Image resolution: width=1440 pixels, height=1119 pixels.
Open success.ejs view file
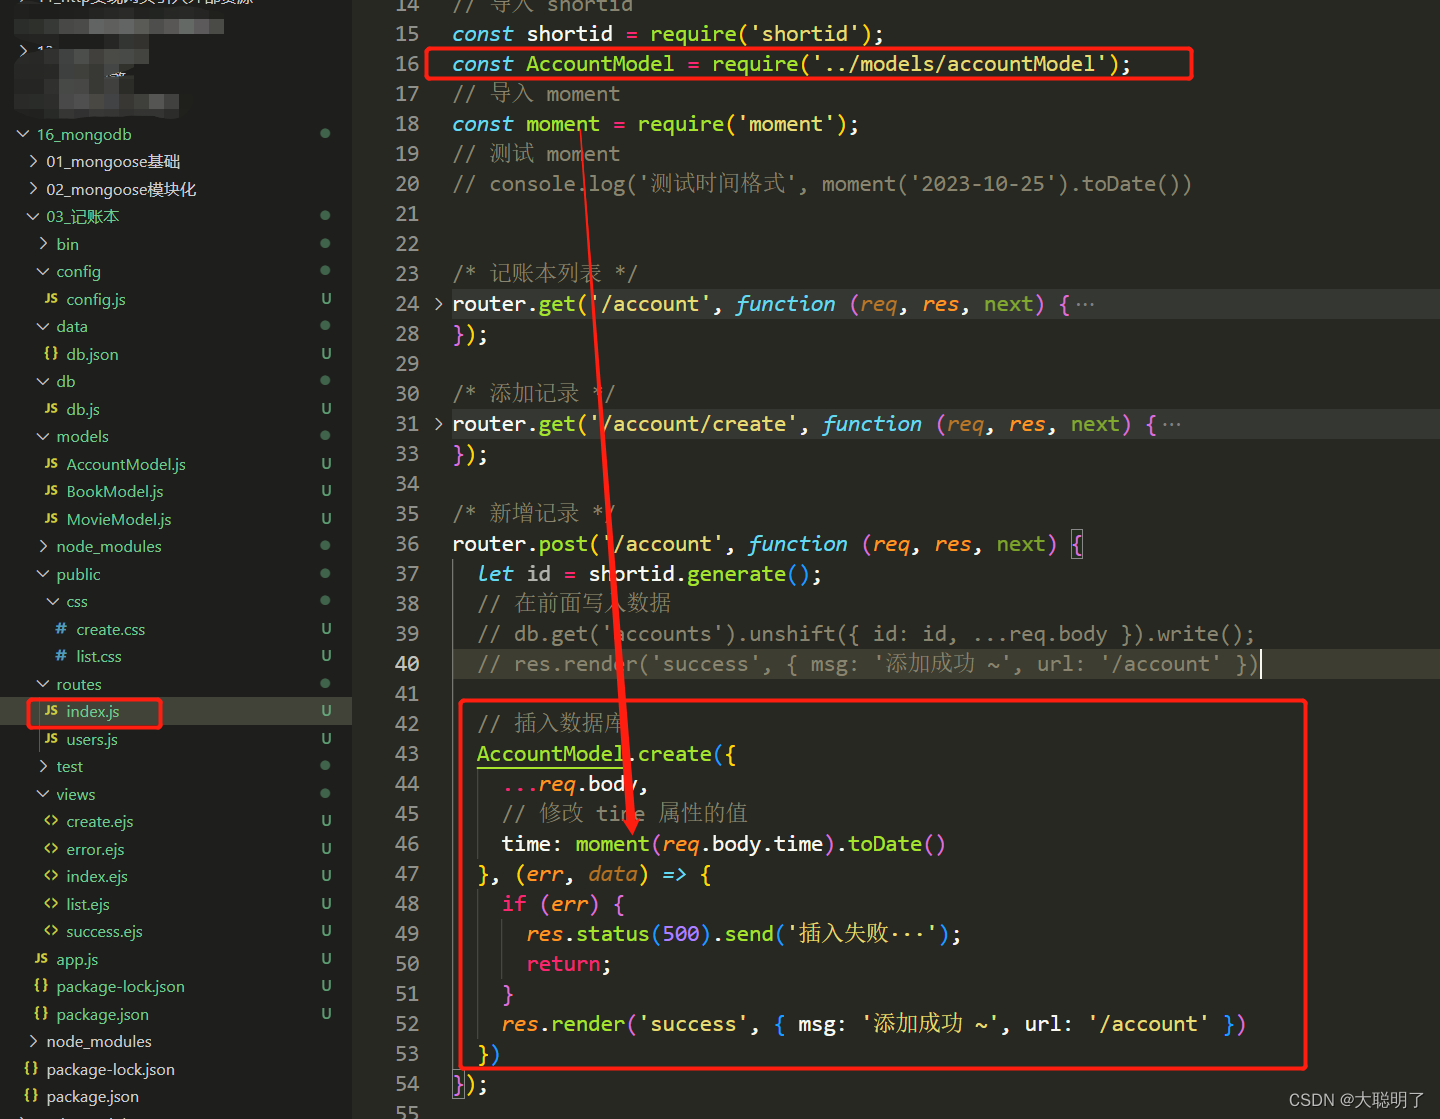pos(104,931)
